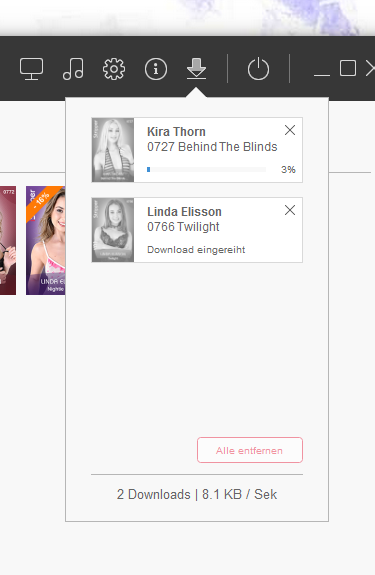Click the power shutdown icon
The height and width of the screenshot is (575, 375).
click(x=258, y=69)
